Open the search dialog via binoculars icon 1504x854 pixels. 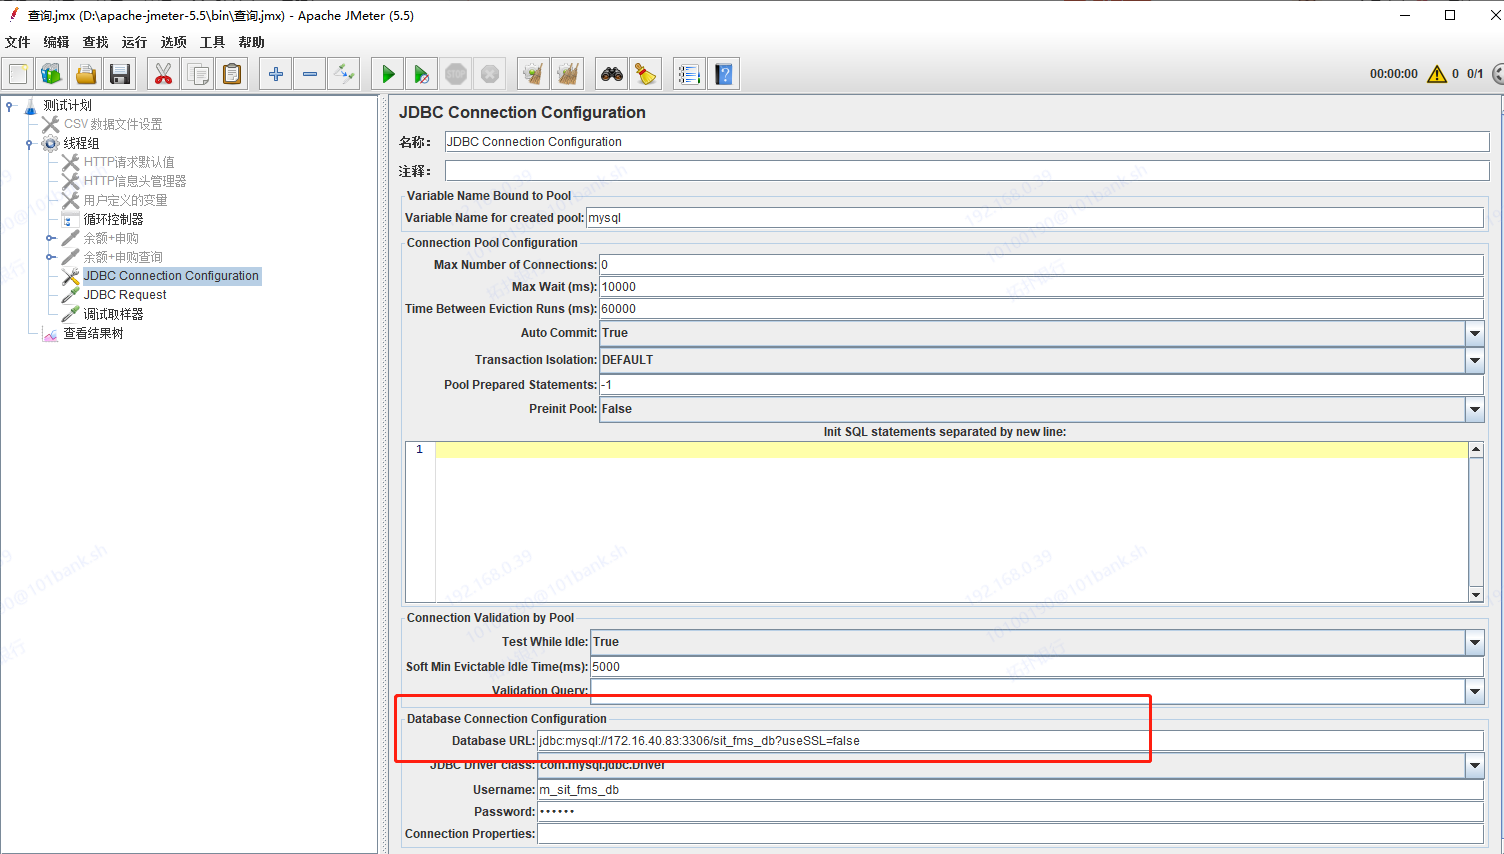click(611, 73)
